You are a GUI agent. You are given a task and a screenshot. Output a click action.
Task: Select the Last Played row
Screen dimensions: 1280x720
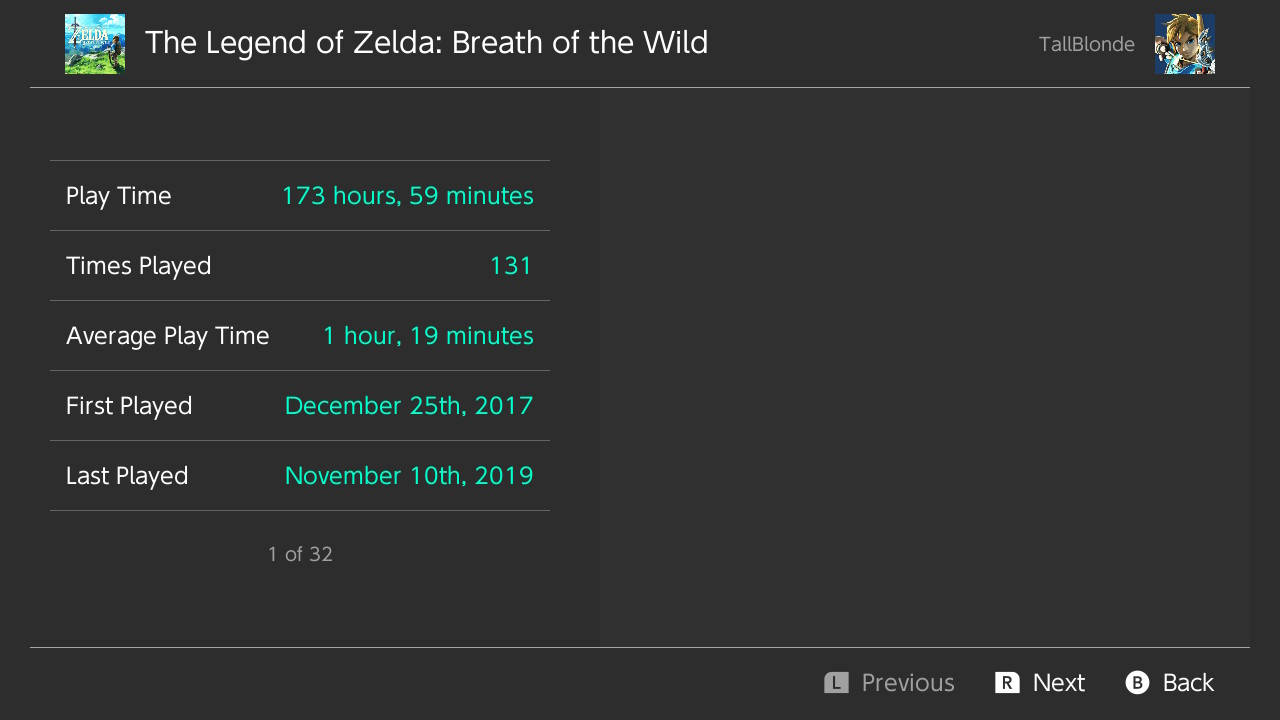[300, 476]
